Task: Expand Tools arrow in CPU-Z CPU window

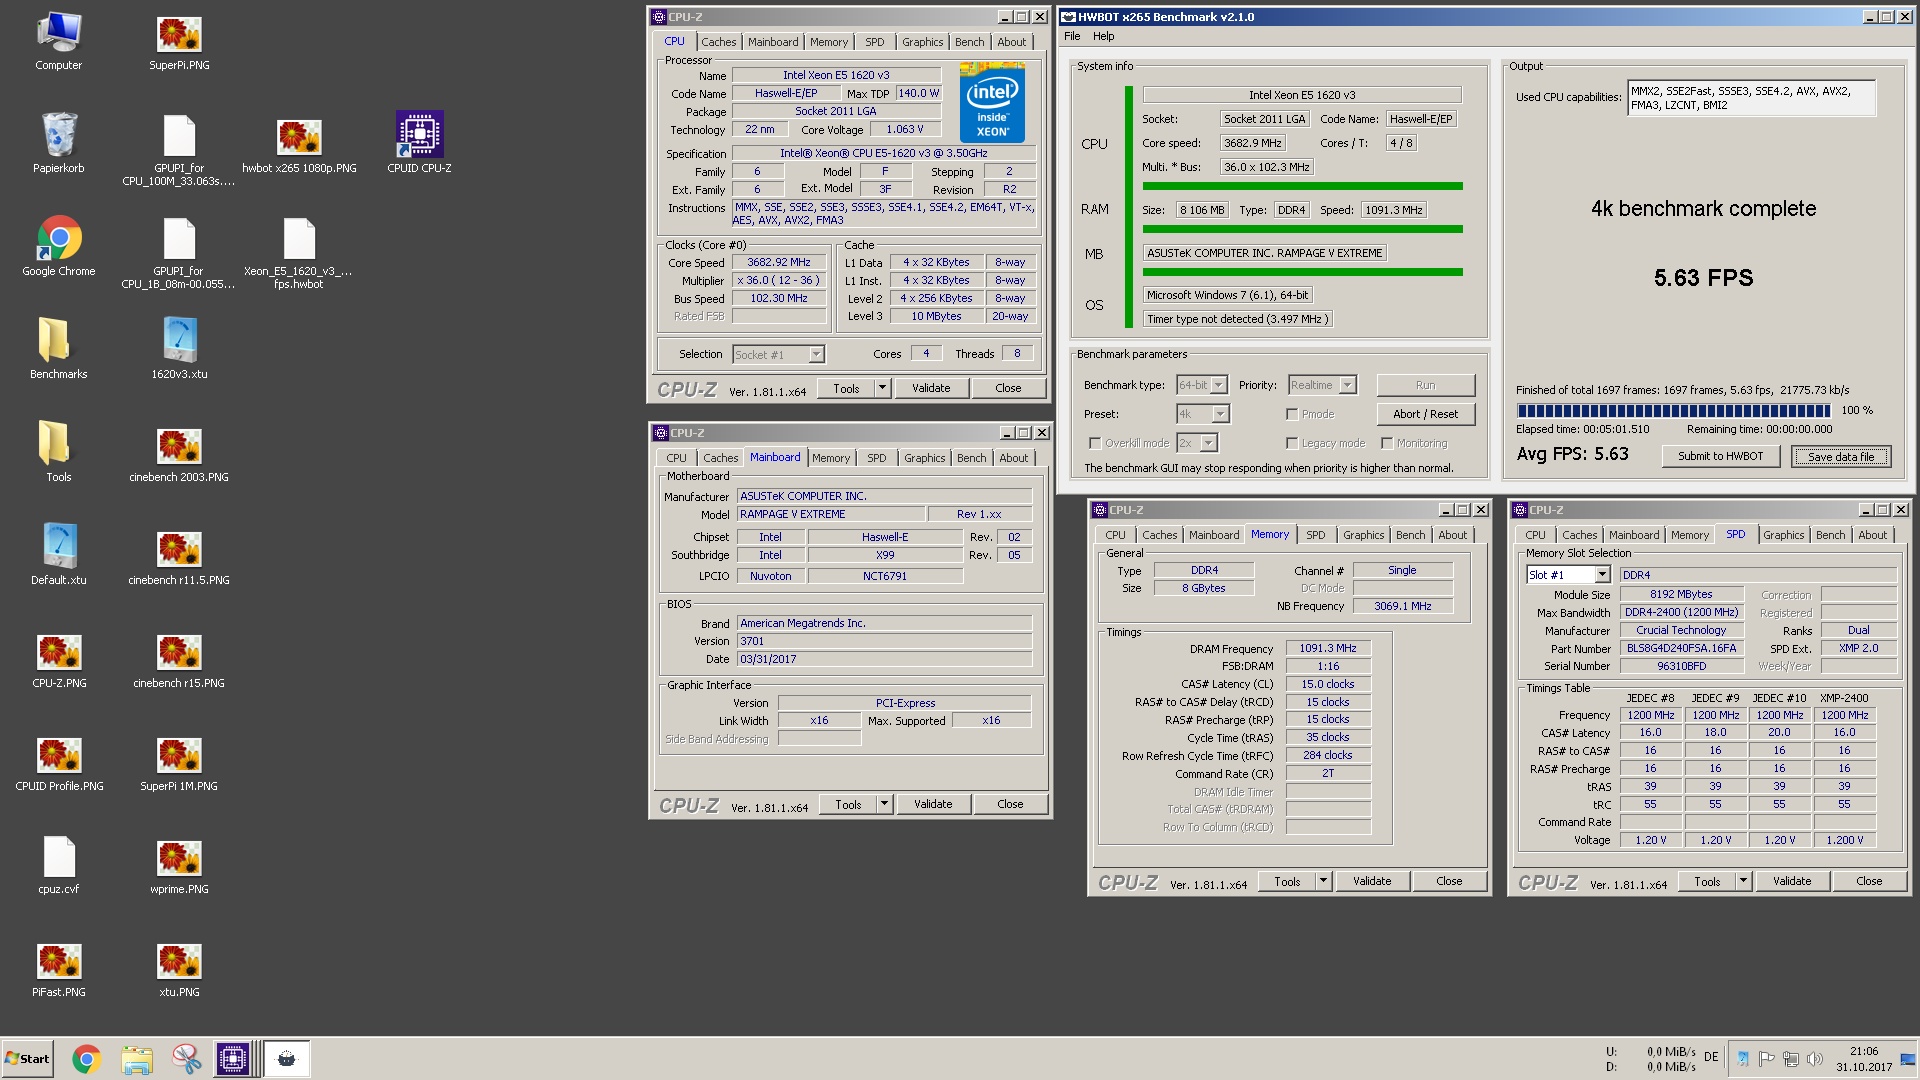Action: tap(882, 388)
